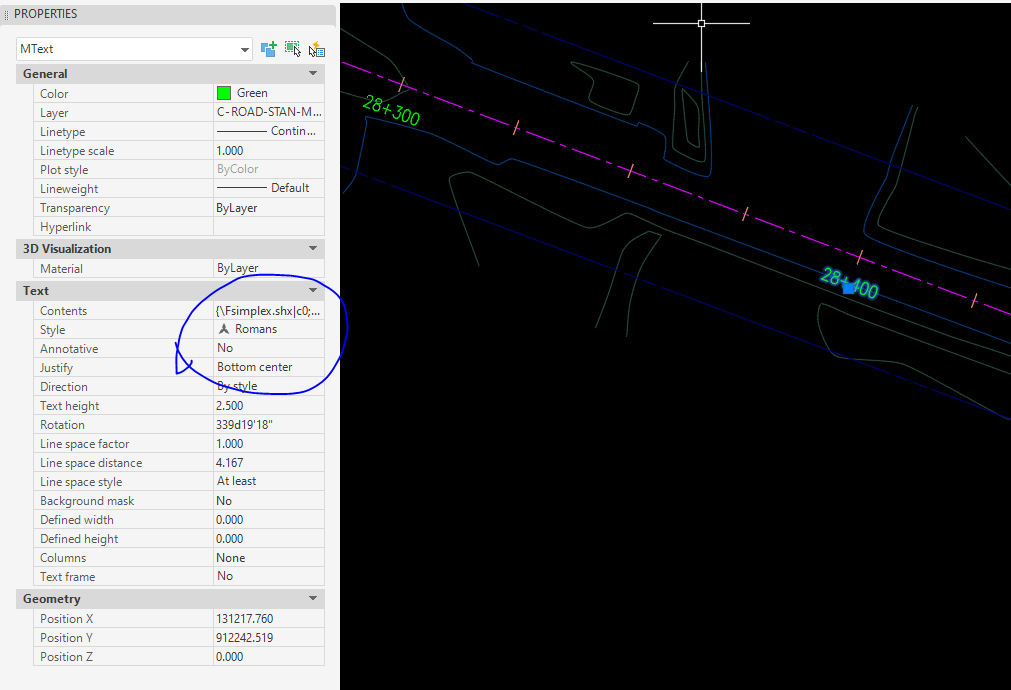Toggle the Annotative property to Yes
This screenshot has height=690, width=1011.
pos(268,347)
